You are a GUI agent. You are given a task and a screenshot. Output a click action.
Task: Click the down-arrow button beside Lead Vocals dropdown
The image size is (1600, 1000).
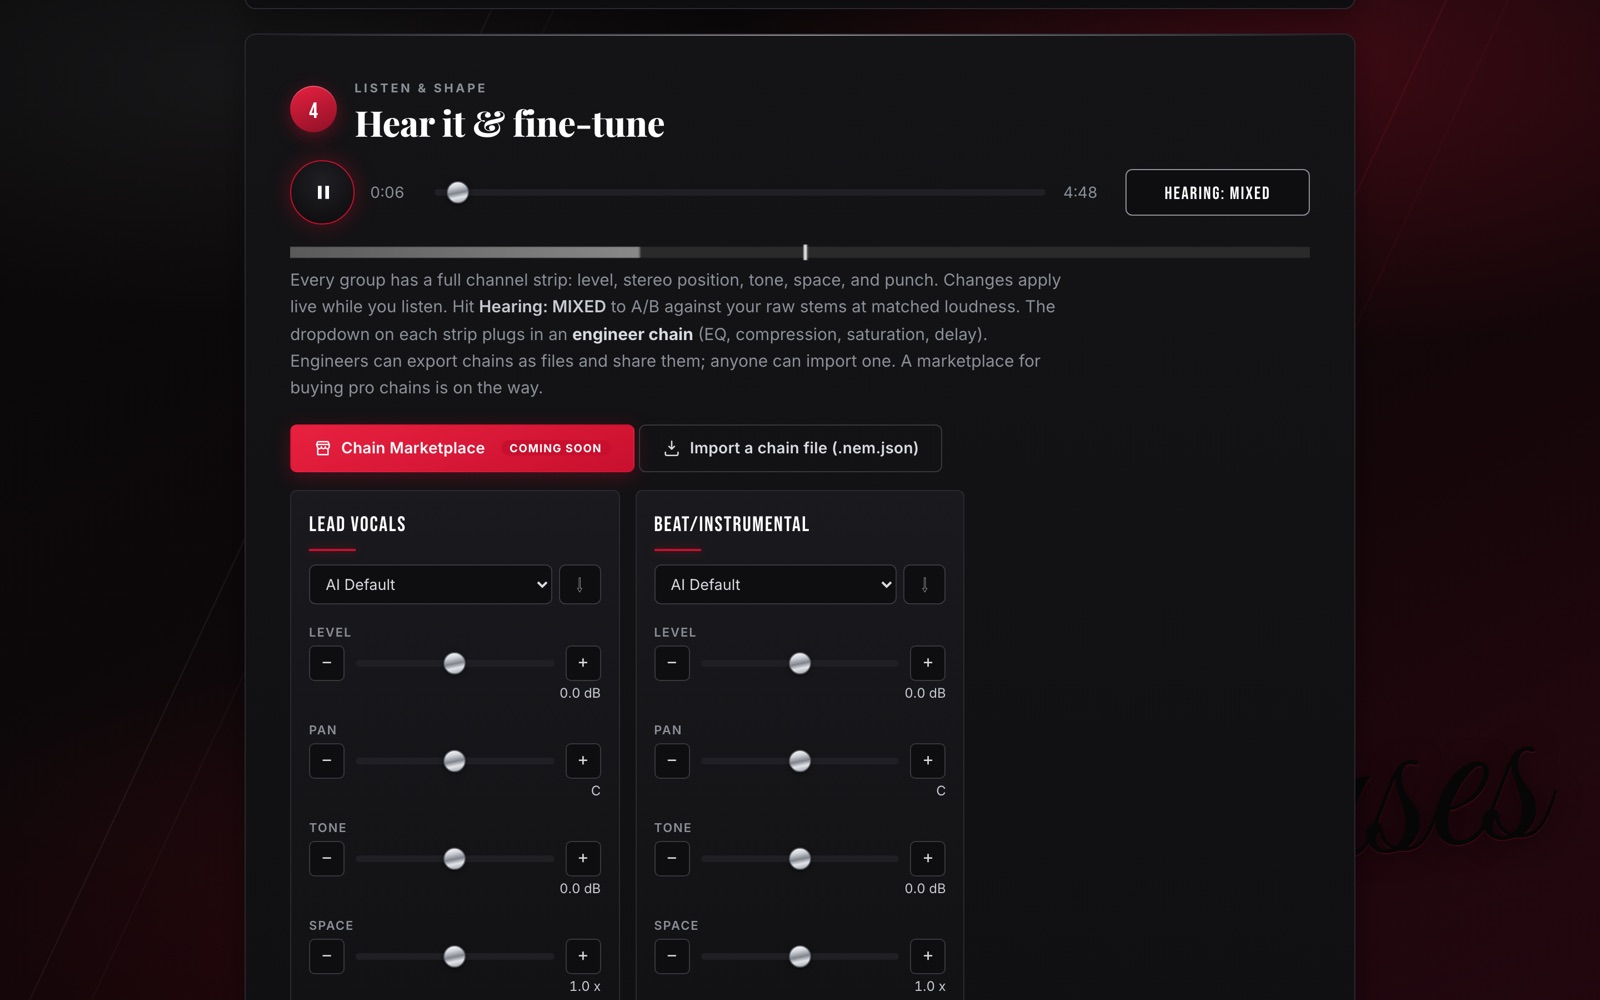(x=580, y=584)
